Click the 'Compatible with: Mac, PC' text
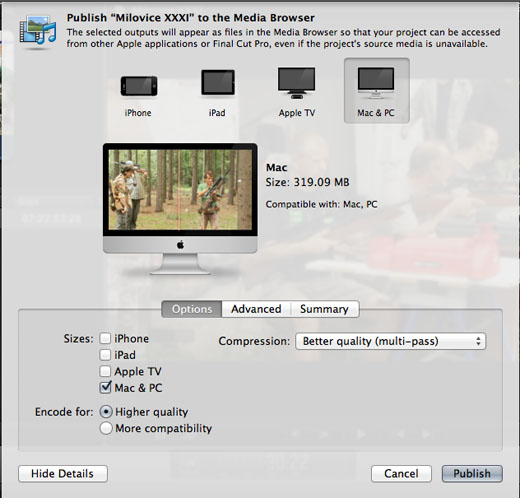The image size is (520, 498). pos(321,204)
